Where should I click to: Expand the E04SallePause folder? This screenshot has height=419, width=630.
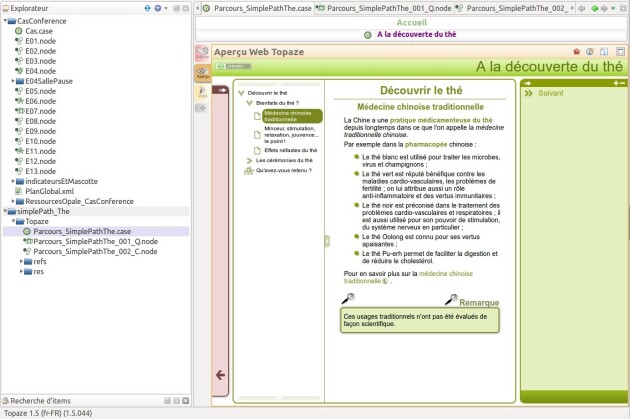pos(13,81)
